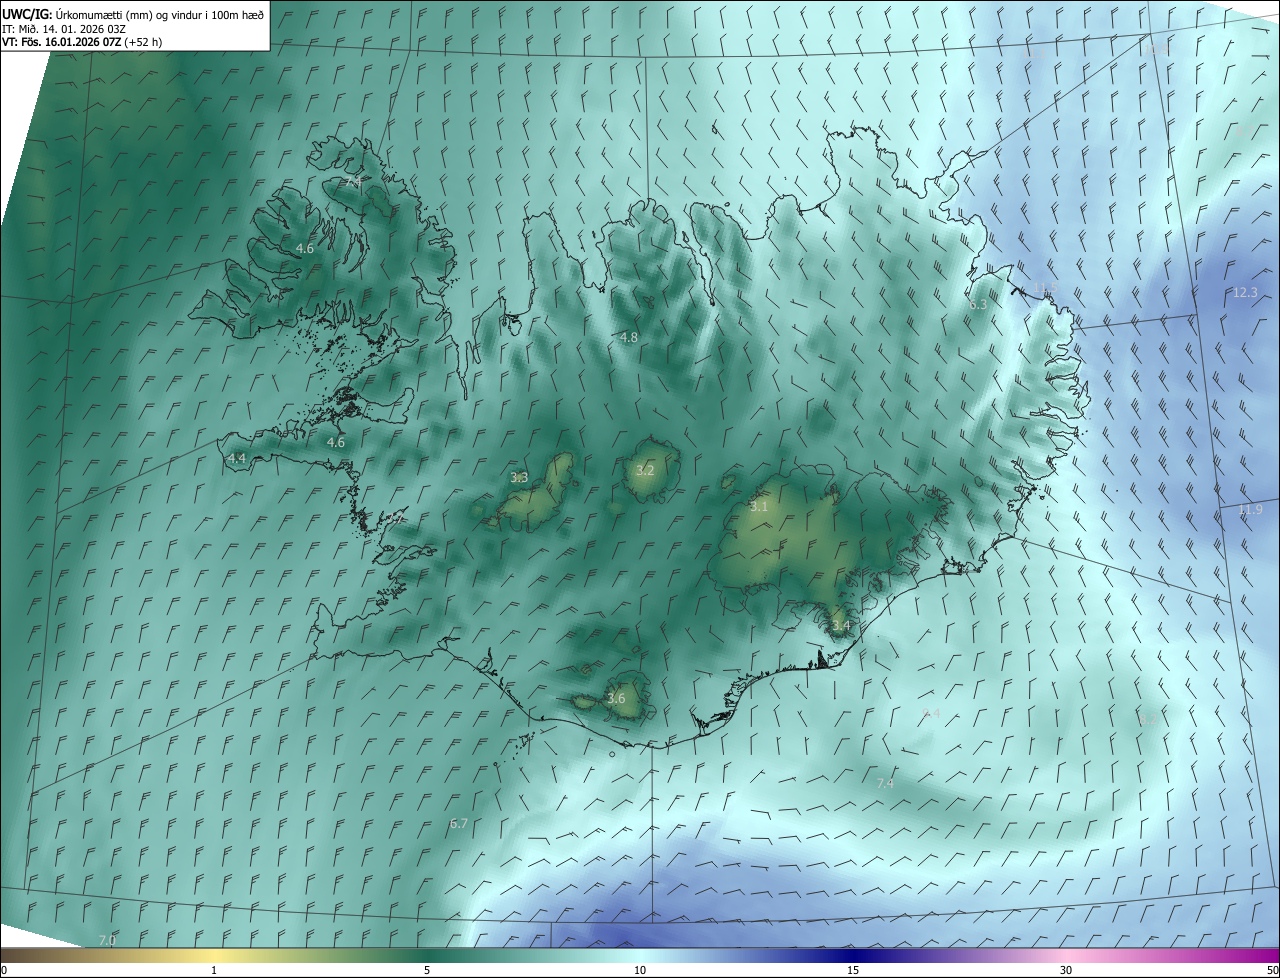The height and width of the screenshot is (978, 1280).
Task: Click the 7.4 value south of Iceland
Action: (x=885, y=783)
